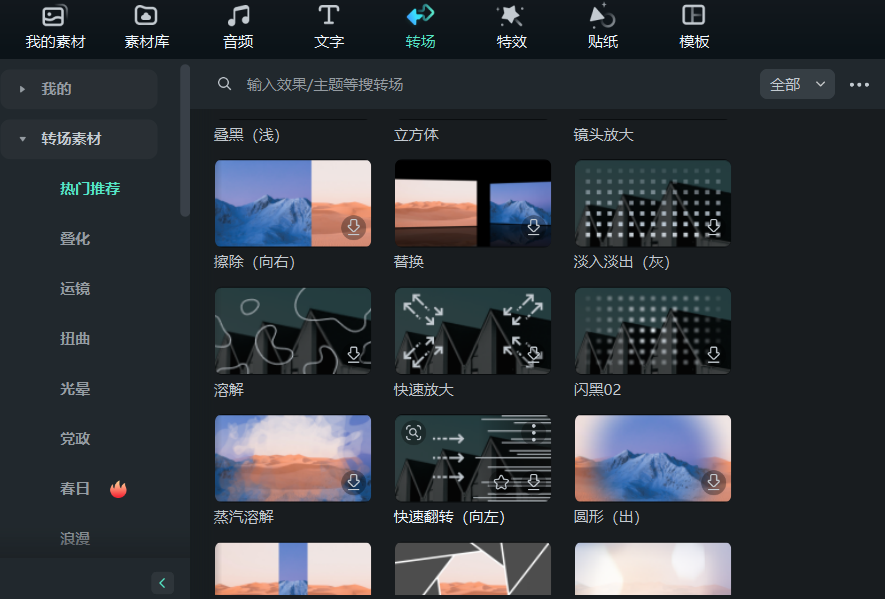Open the 全部 filter dropdown
Image resolution: width=885 pixels, height=599 pixels.
797,85
